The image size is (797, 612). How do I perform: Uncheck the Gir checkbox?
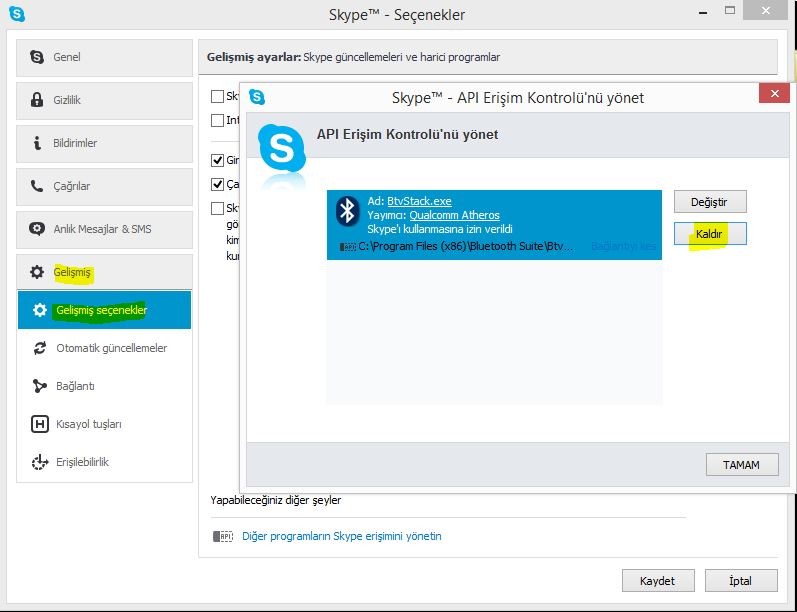coord(218,160)
